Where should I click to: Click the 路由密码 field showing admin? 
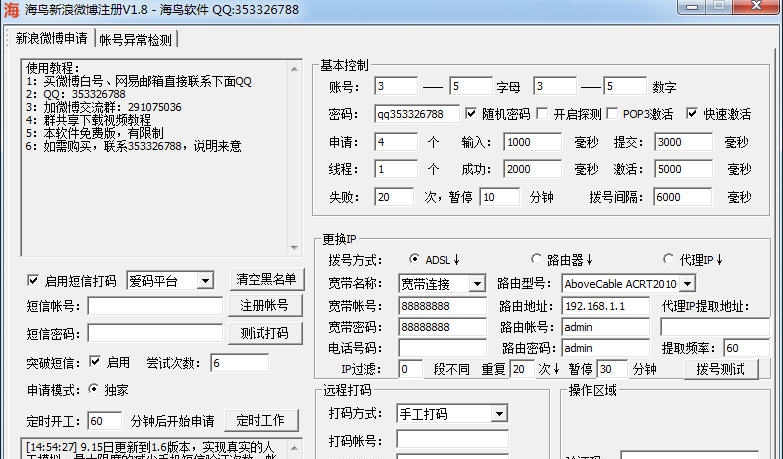coord(605,348)
